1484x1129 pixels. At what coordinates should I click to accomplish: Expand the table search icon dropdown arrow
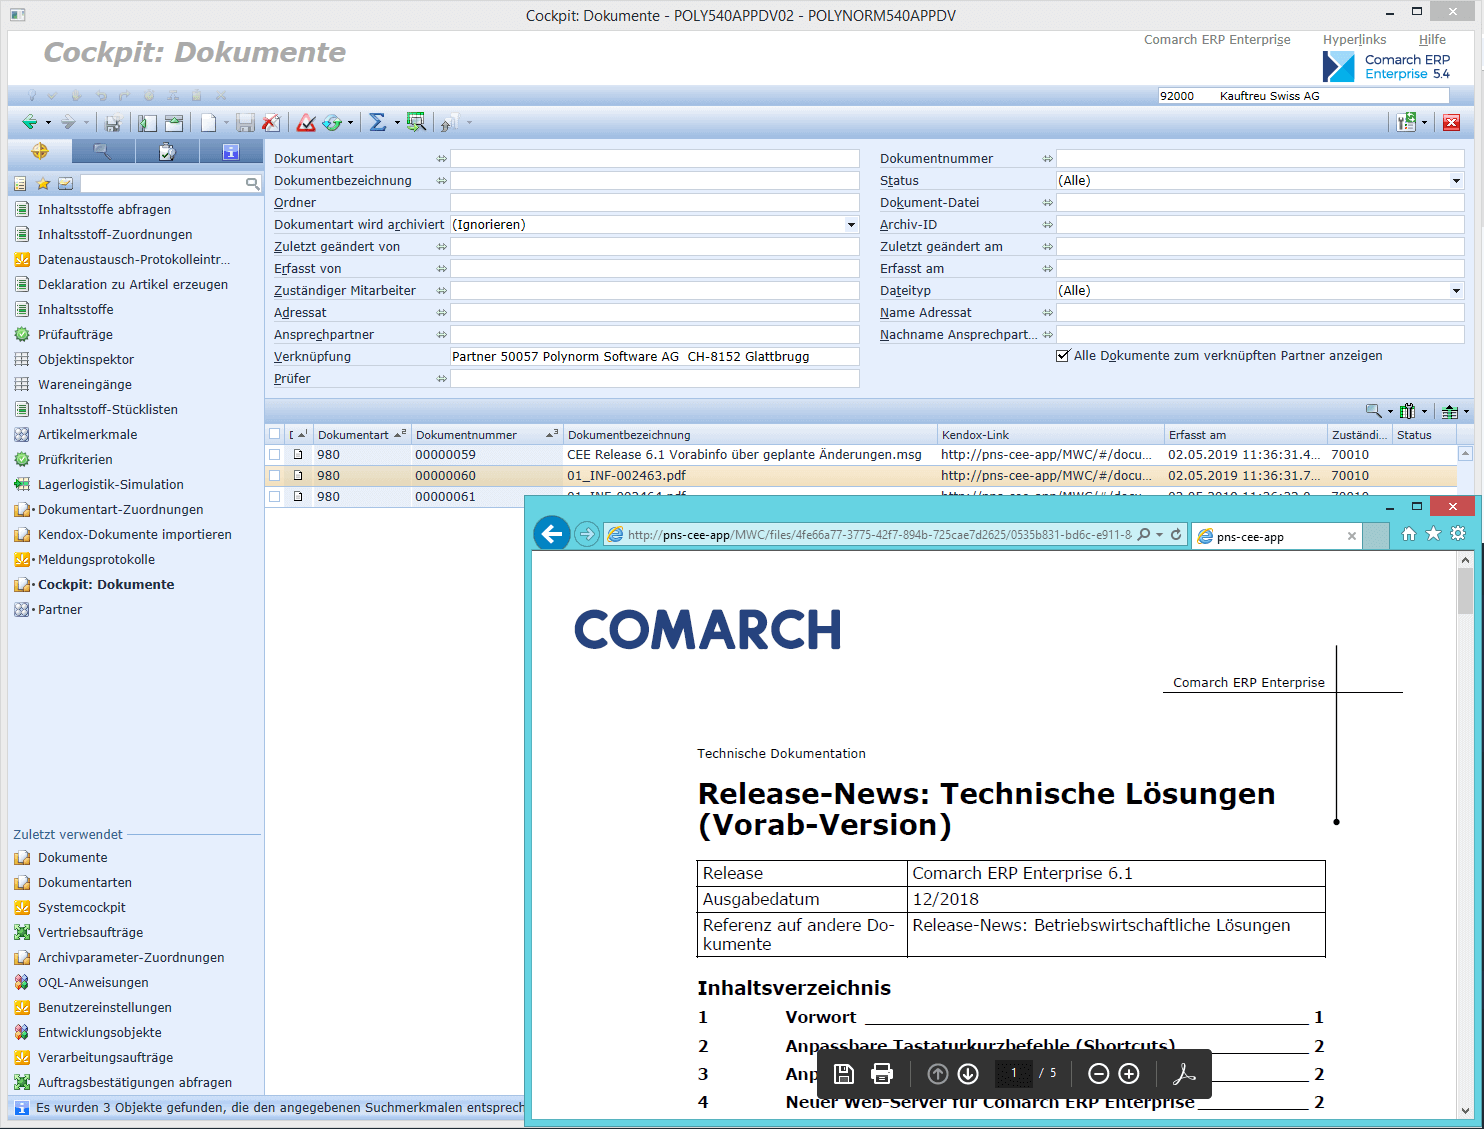pos(1390,412)
